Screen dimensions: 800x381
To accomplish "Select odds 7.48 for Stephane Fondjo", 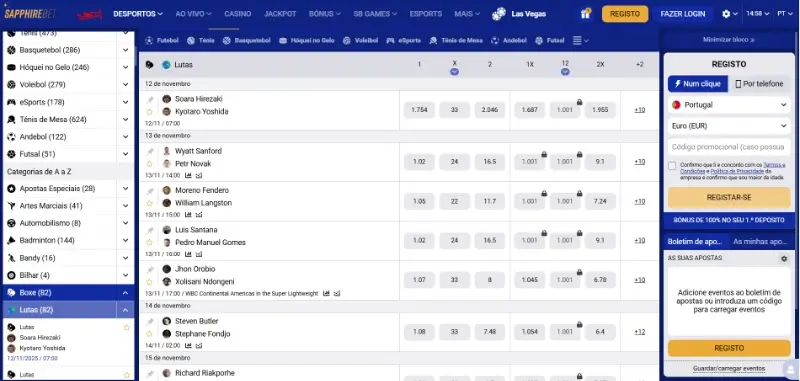I will point(489,332).
